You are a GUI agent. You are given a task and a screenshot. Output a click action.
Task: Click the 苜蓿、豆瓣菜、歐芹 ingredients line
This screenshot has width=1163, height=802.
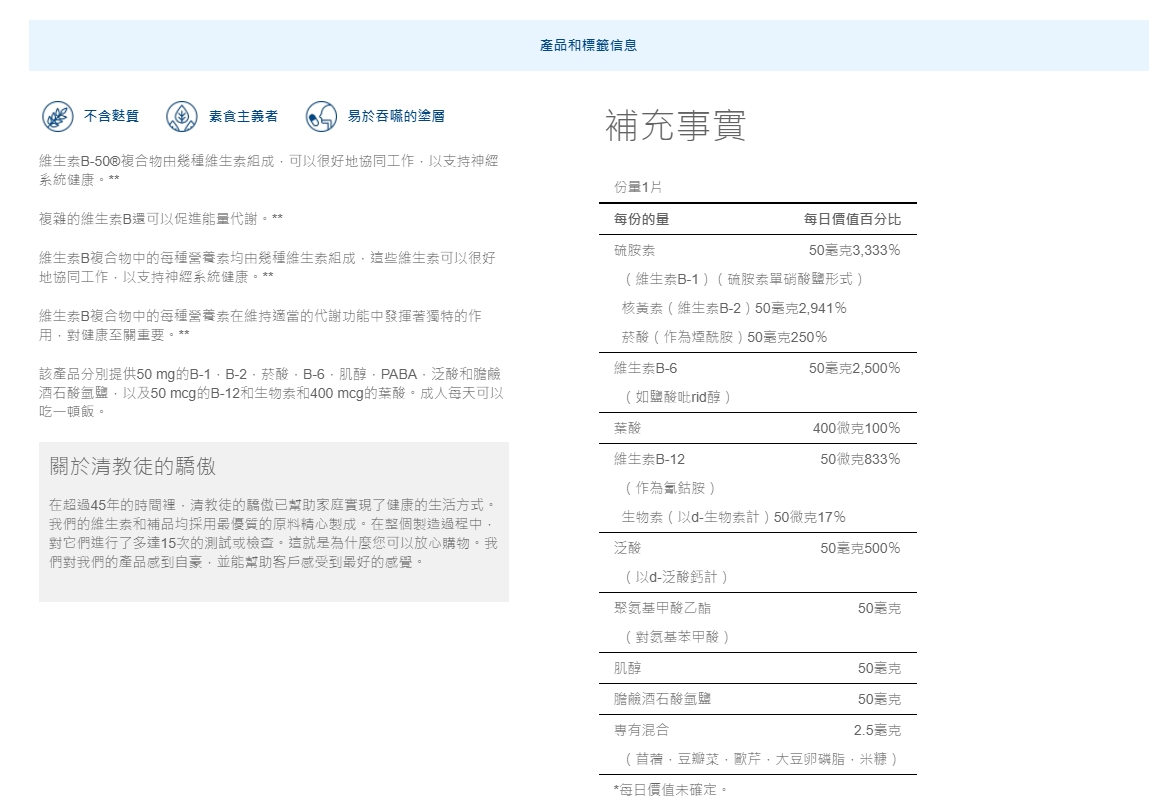(760, 759)
